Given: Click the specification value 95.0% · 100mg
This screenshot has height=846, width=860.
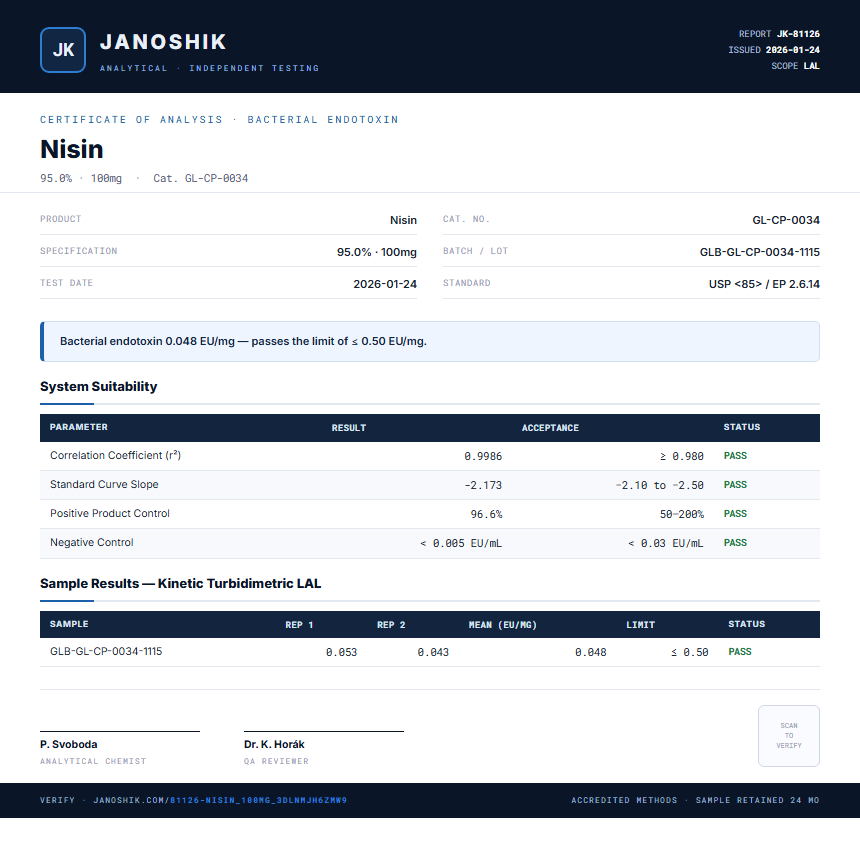Looking at the screenshot, I should (377, 252).
